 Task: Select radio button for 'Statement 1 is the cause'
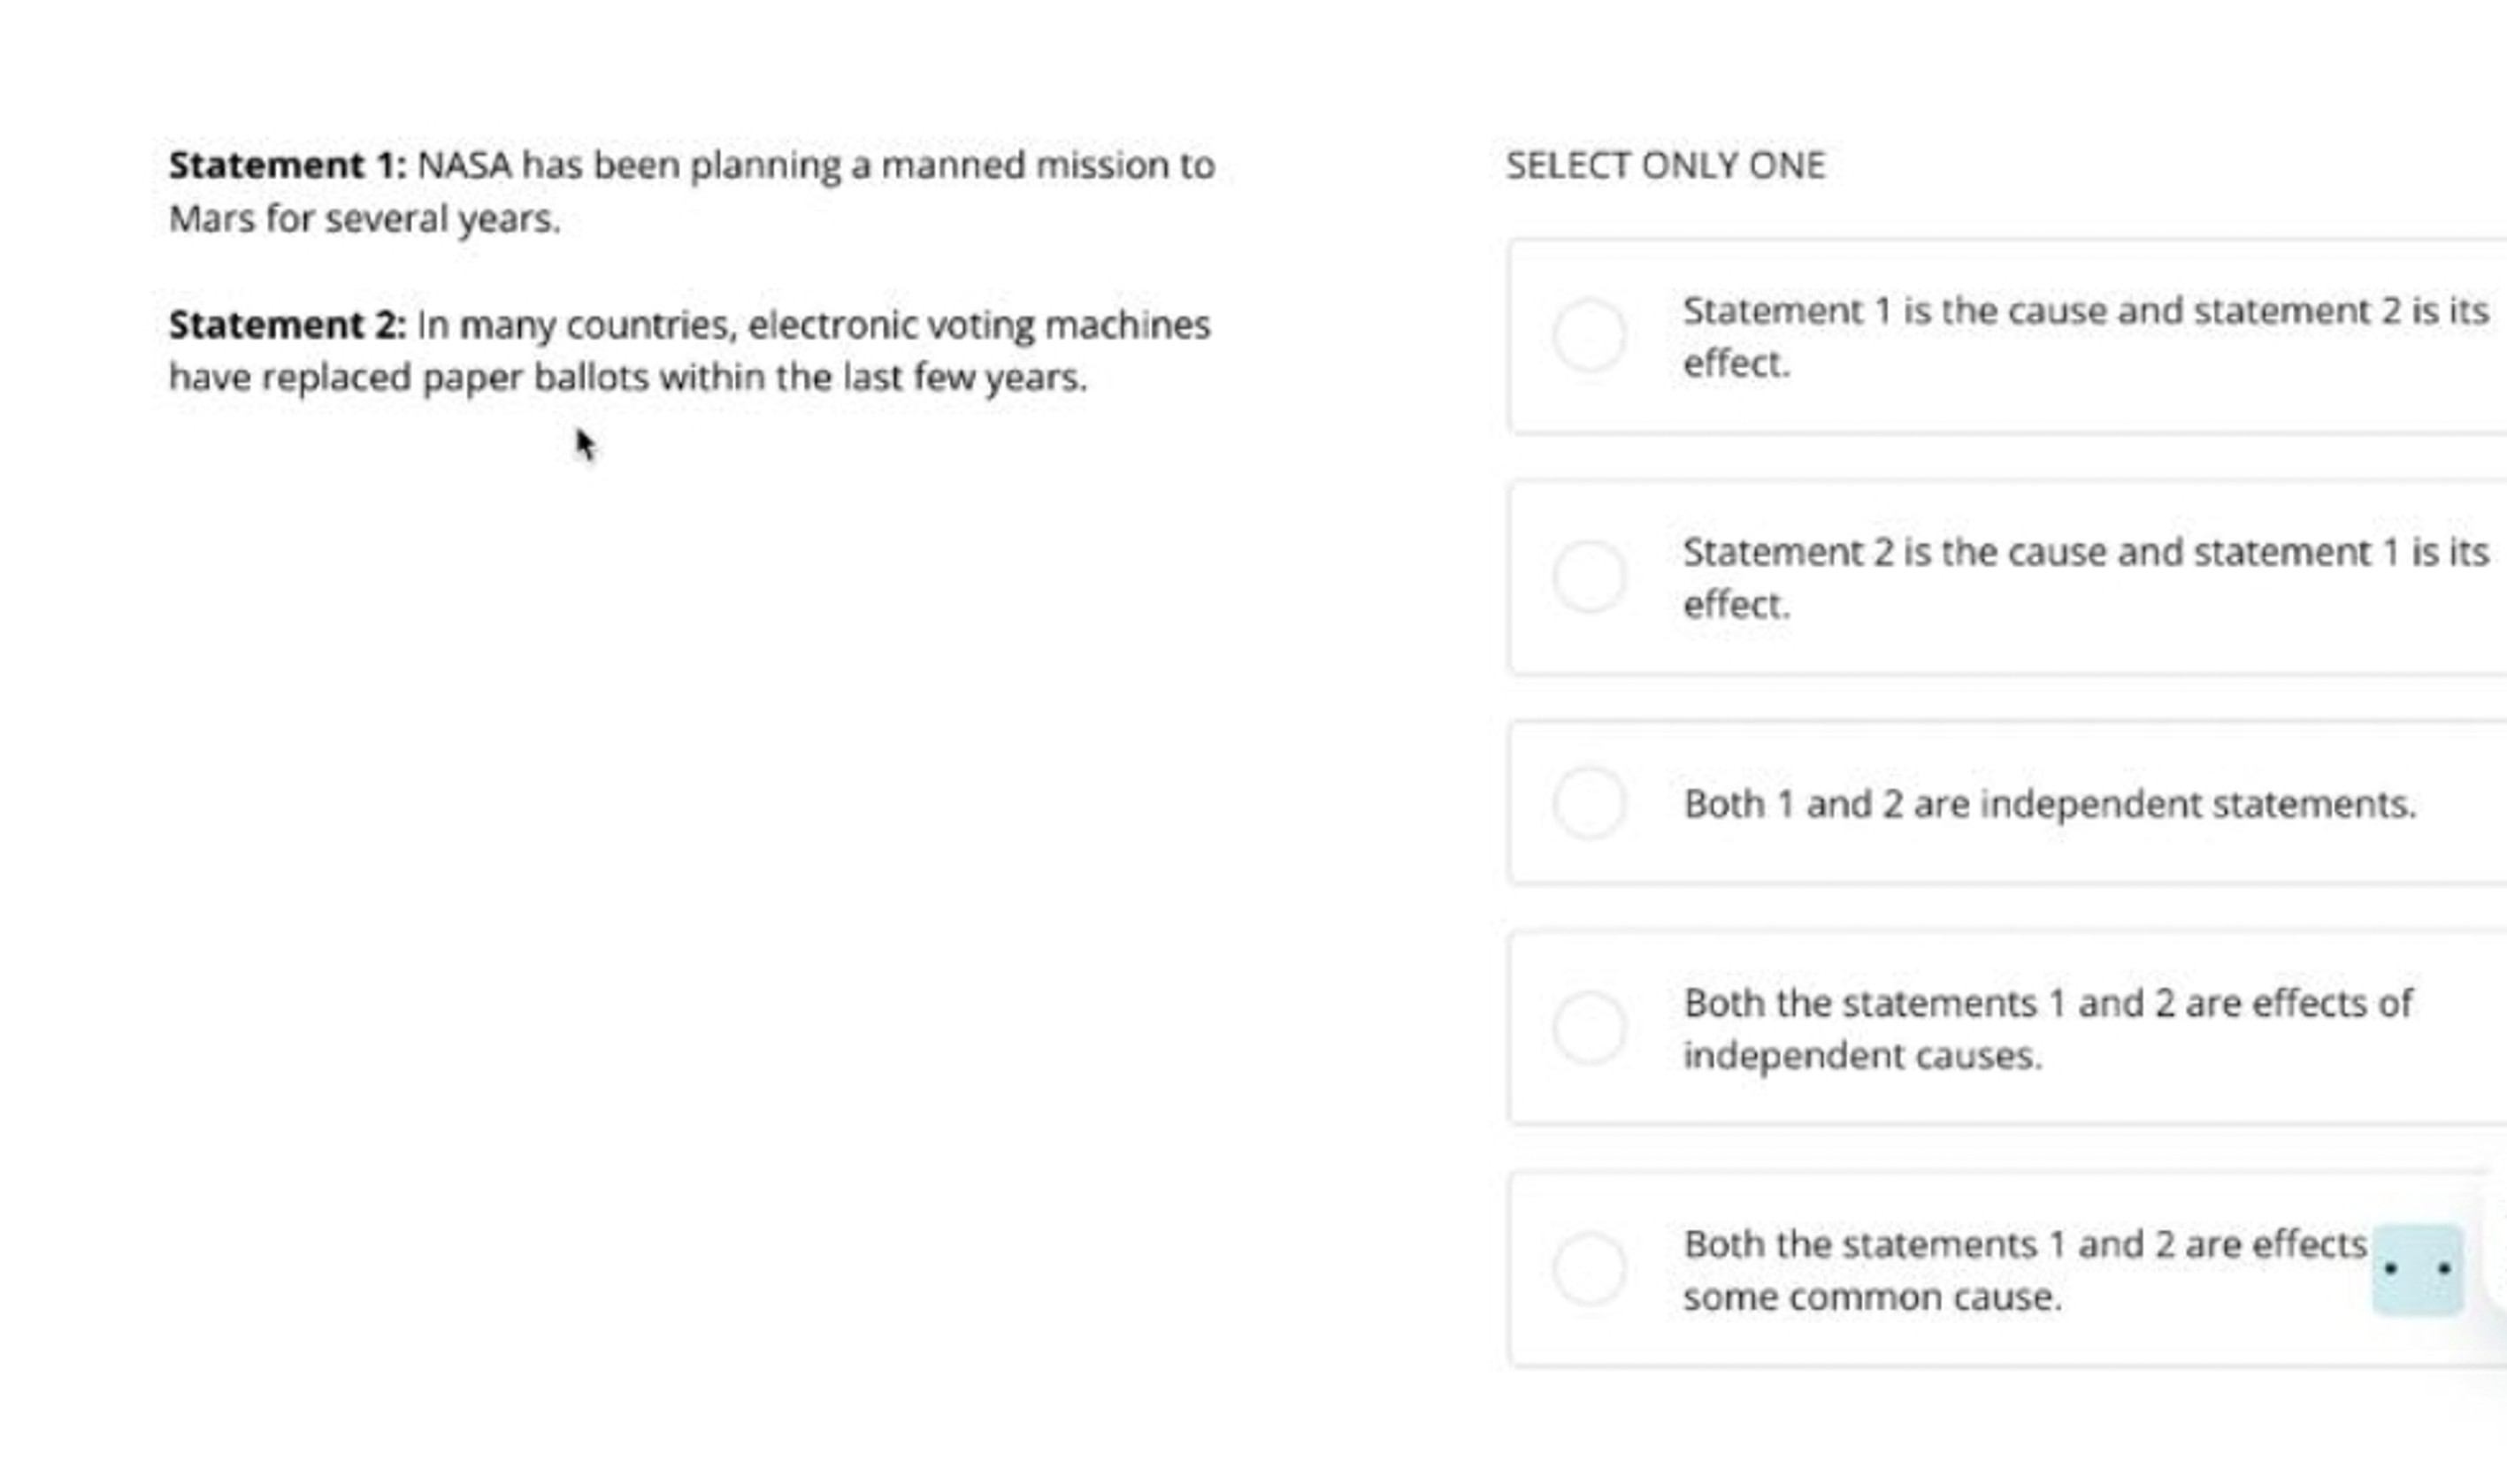1588,335
